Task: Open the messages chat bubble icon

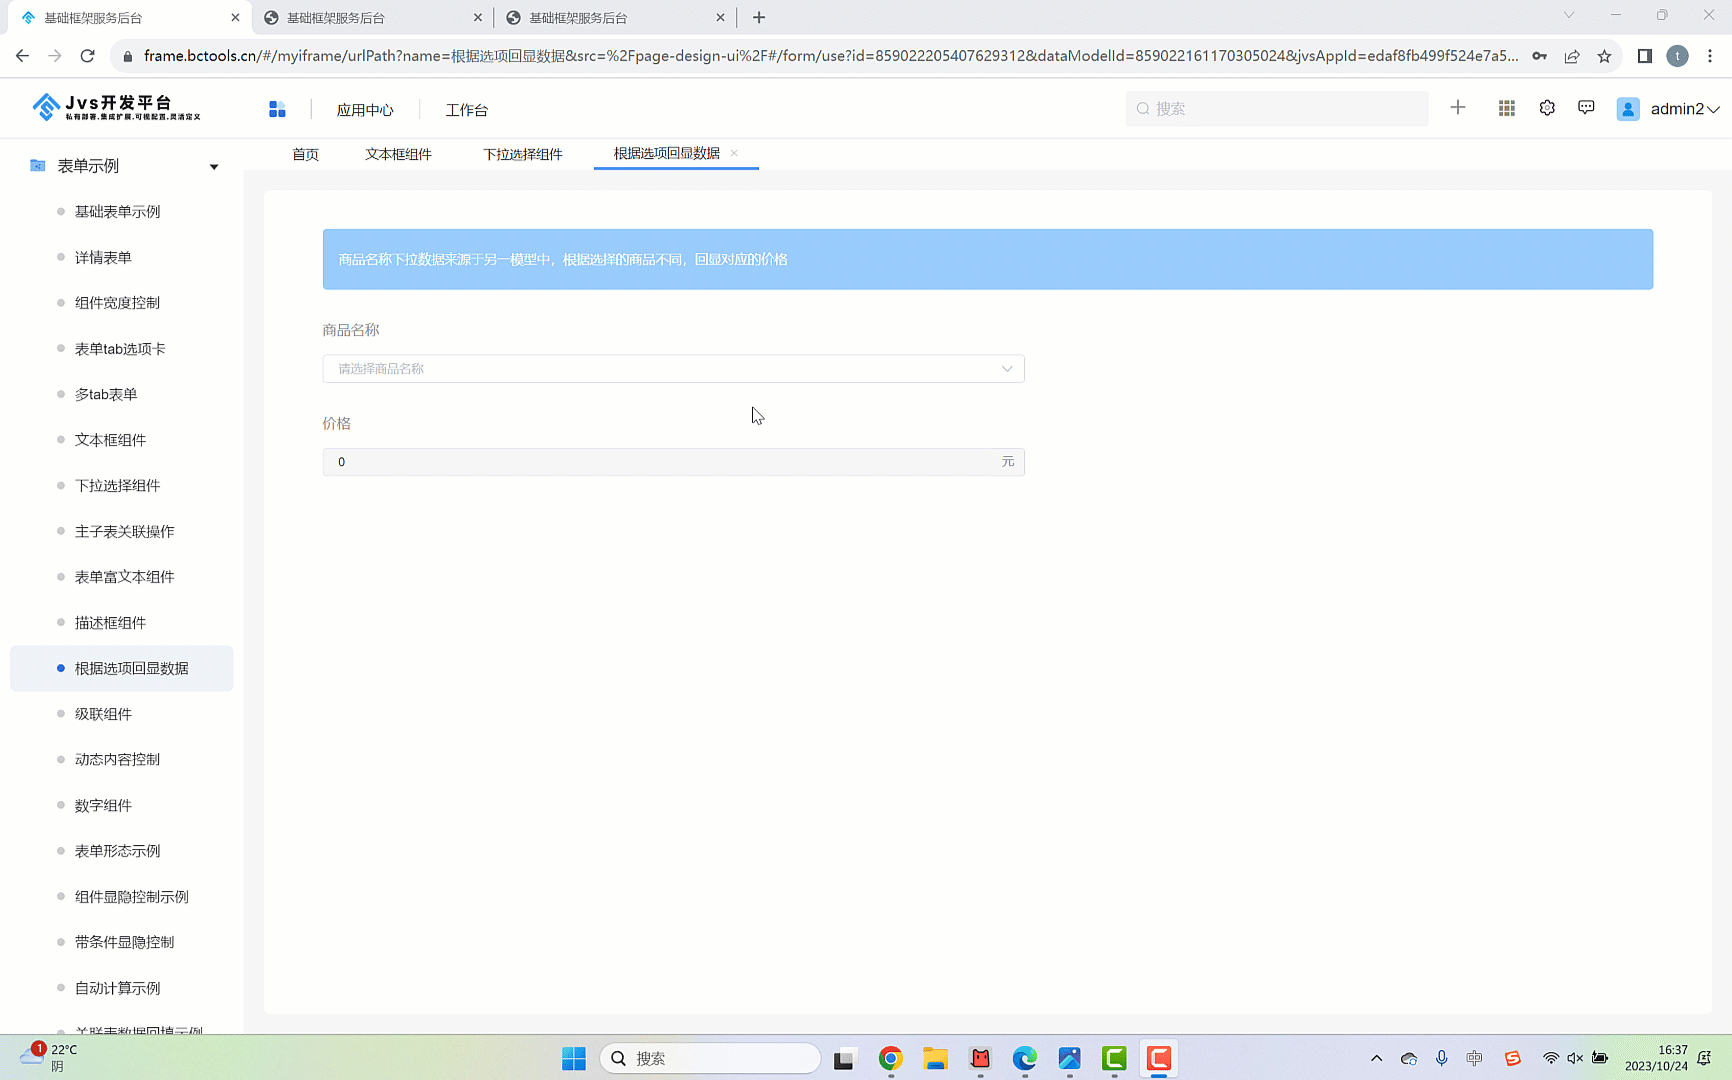Action: (x=1586, y=108)
